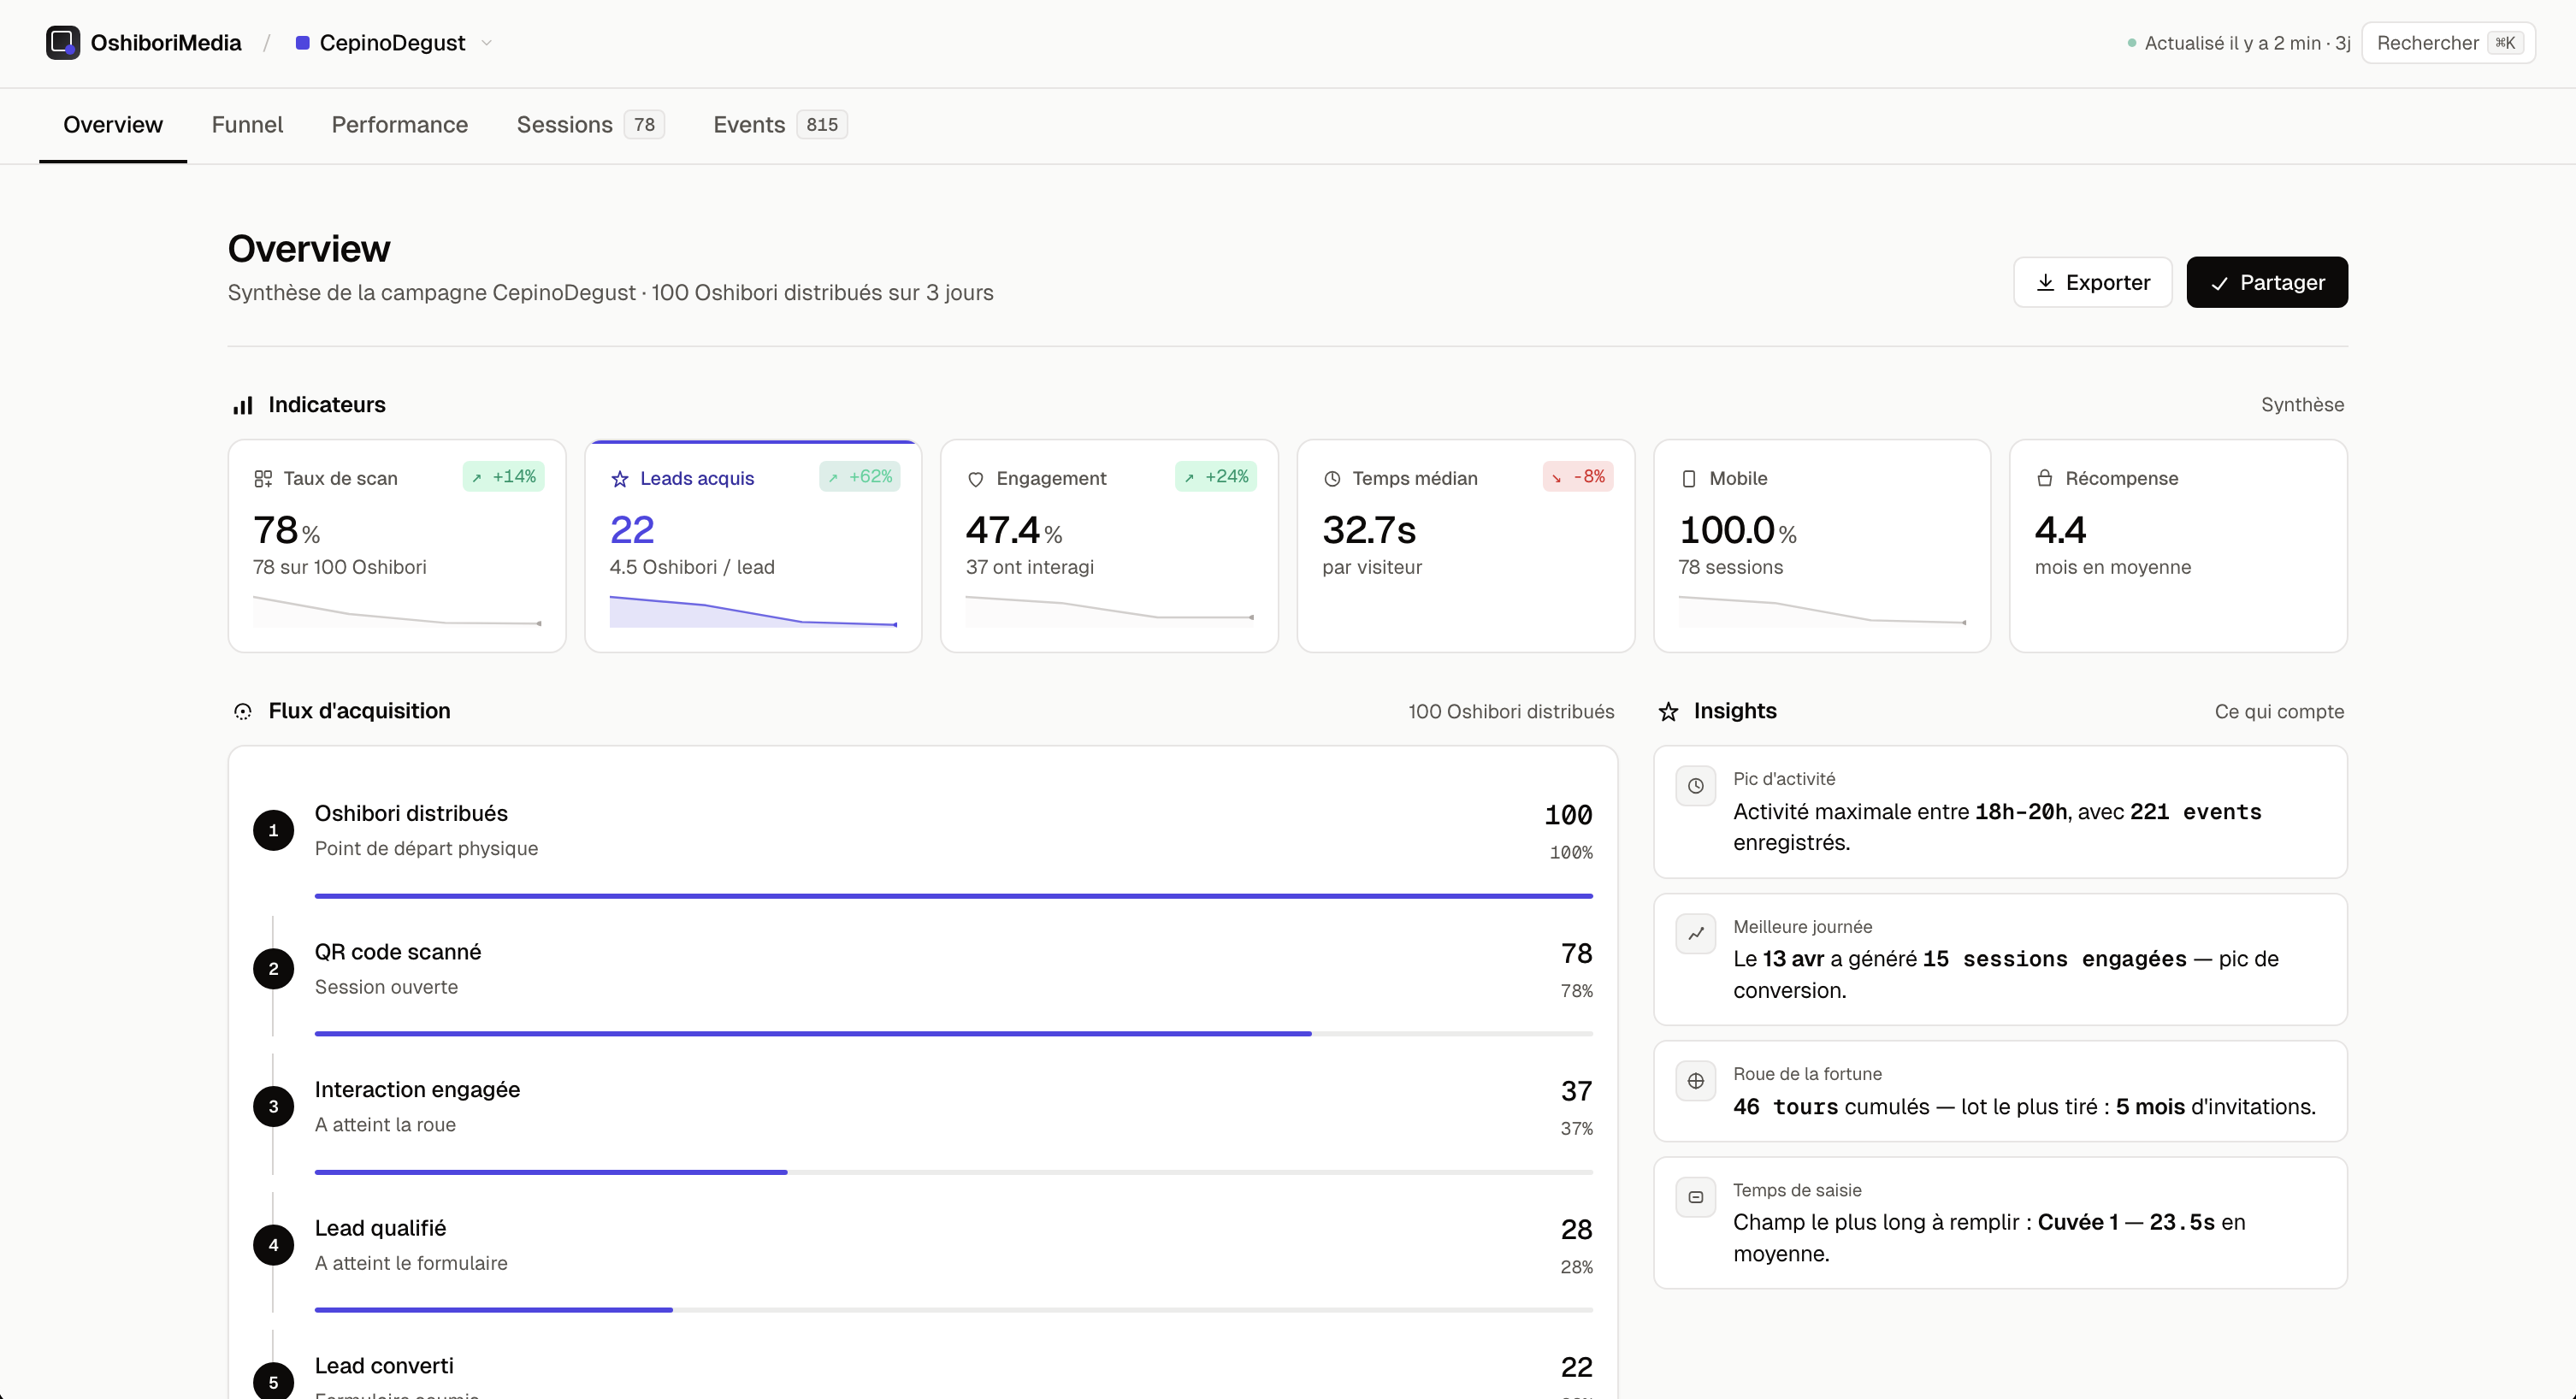The image size is (2576, 1399).
Task: Click funnel step 2 circle
Action: point(273,969)
